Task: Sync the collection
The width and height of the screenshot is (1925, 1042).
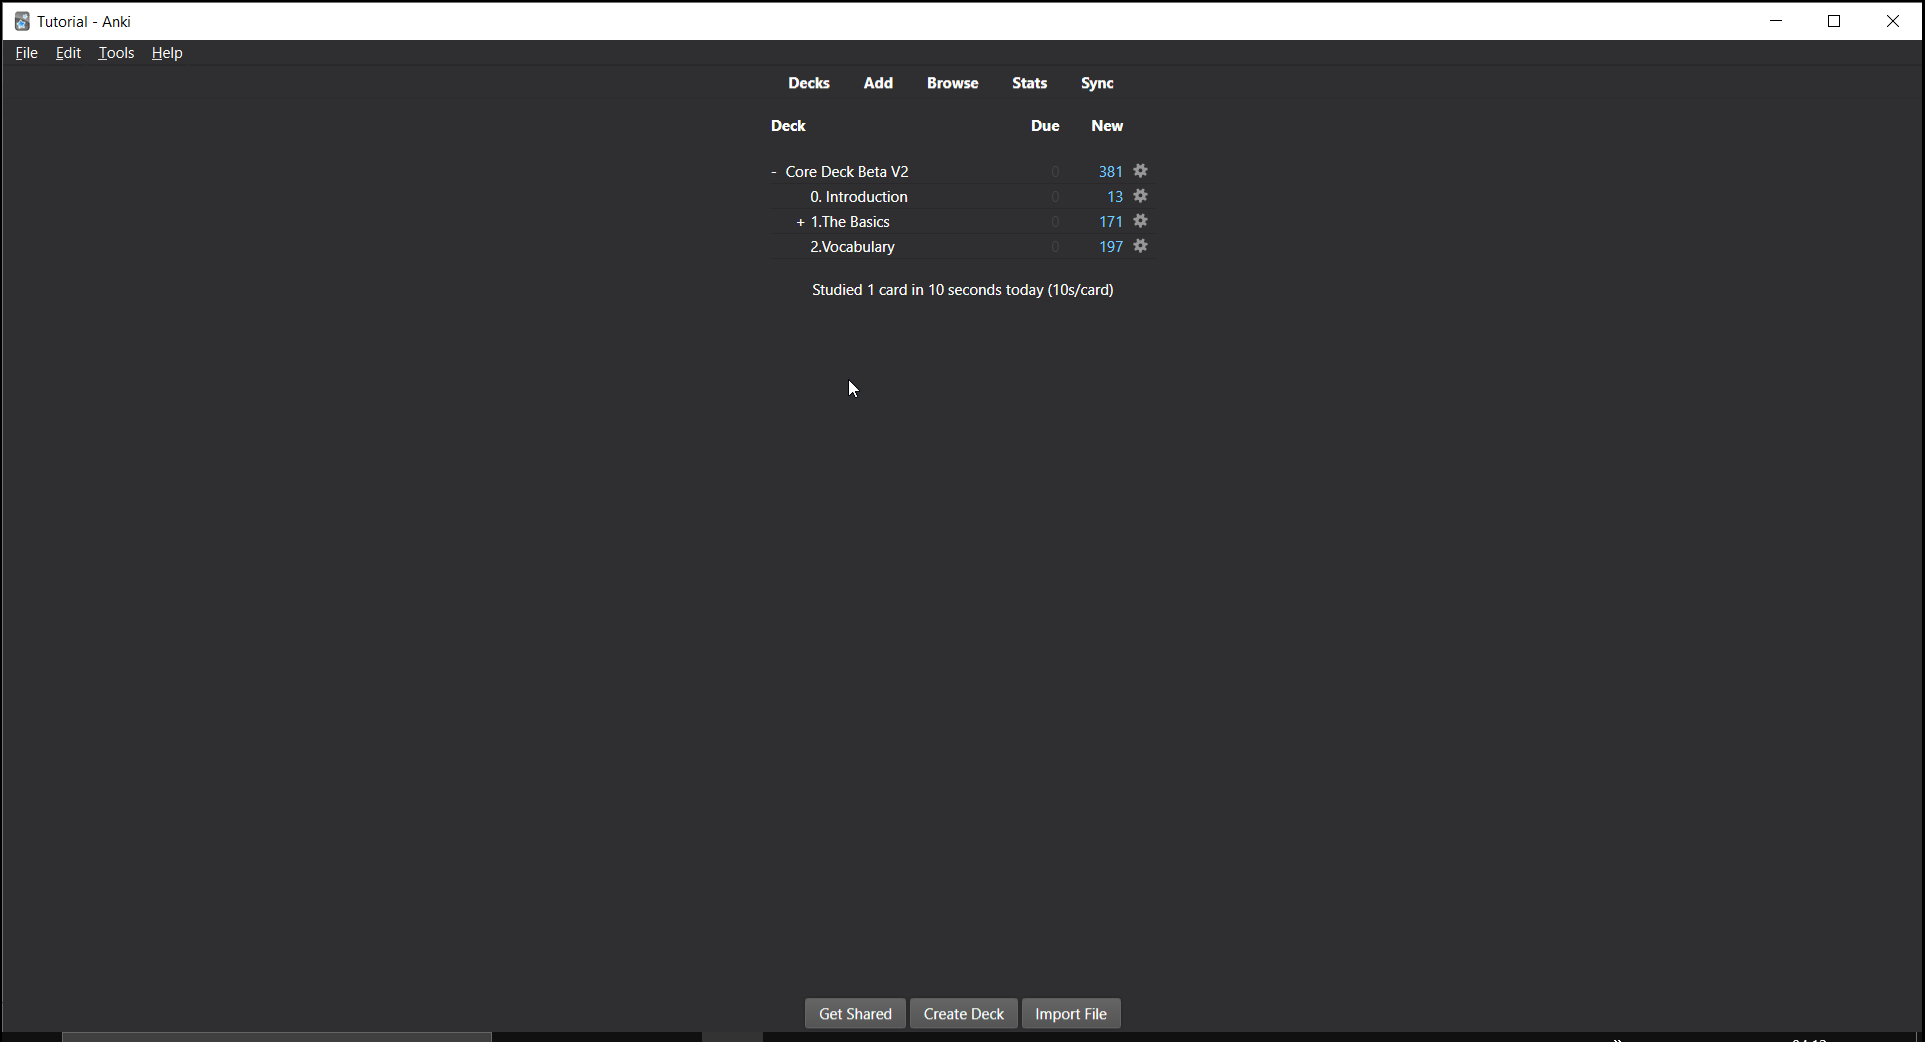Action: click(1097, 83)
